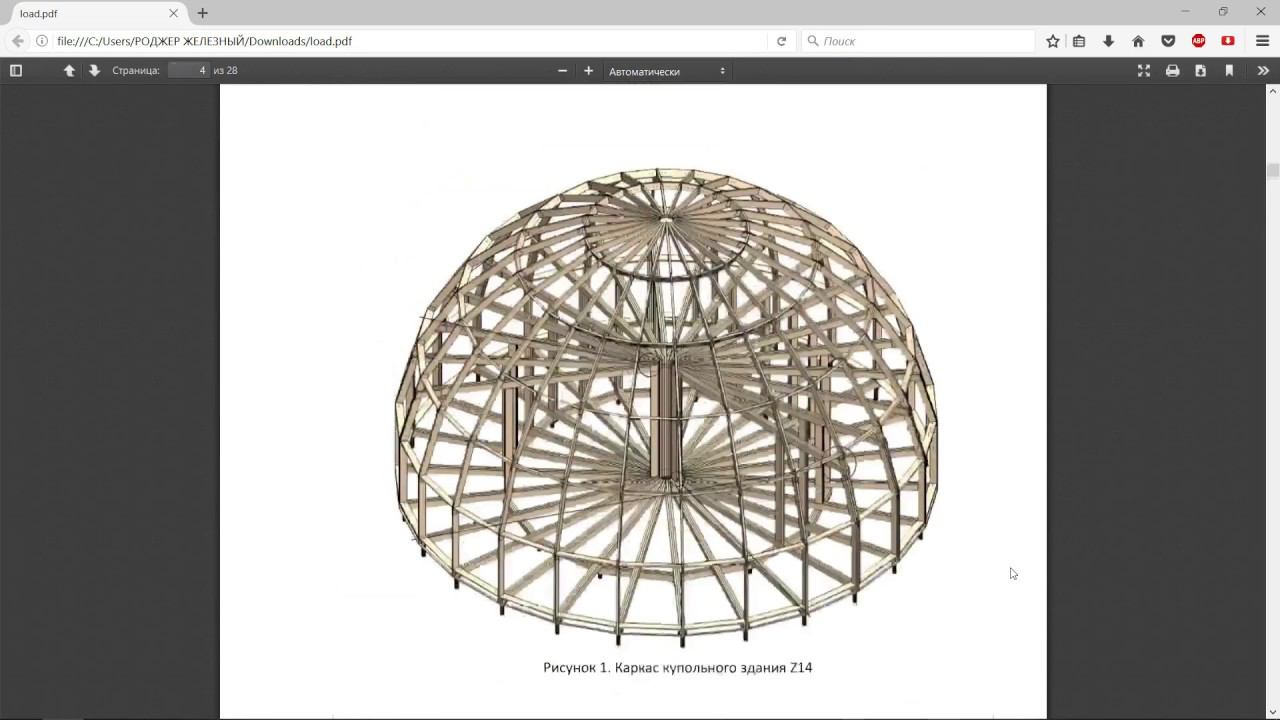Viewport: 1280px width, 720px height.
Task: Open the Pocket save button
Action: click(x=1168, y=41)
